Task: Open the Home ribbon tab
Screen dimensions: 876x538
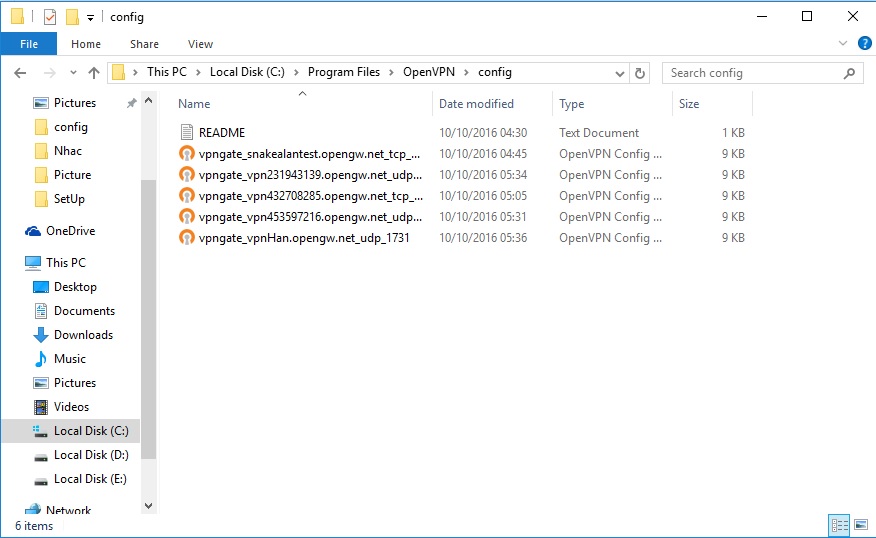Action: click(85, 44)
